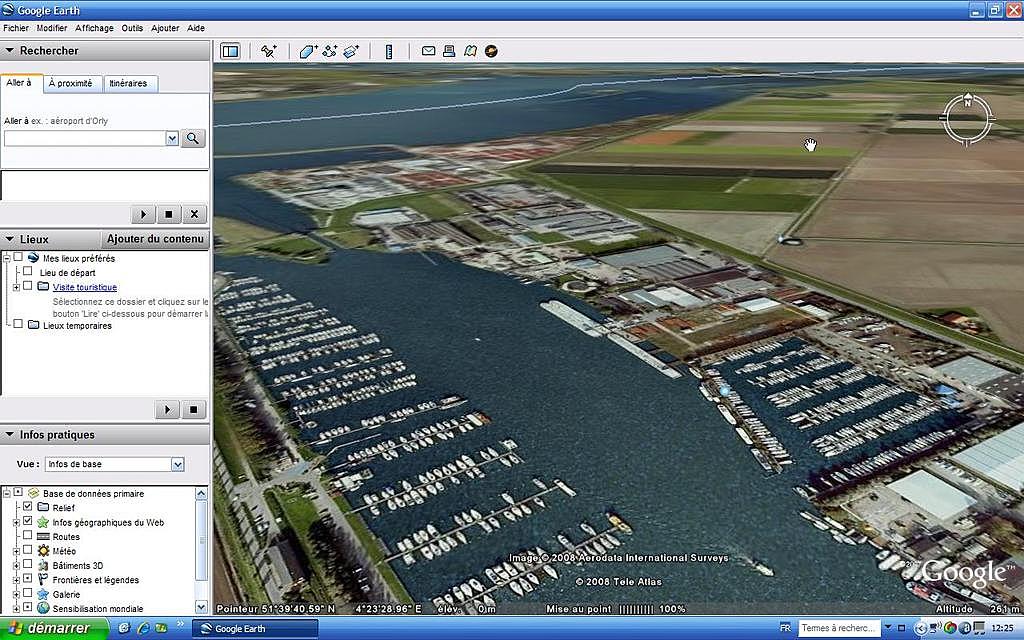Click the Galerie blue star icon
1024x640 pixels.
tap(43, 594)
